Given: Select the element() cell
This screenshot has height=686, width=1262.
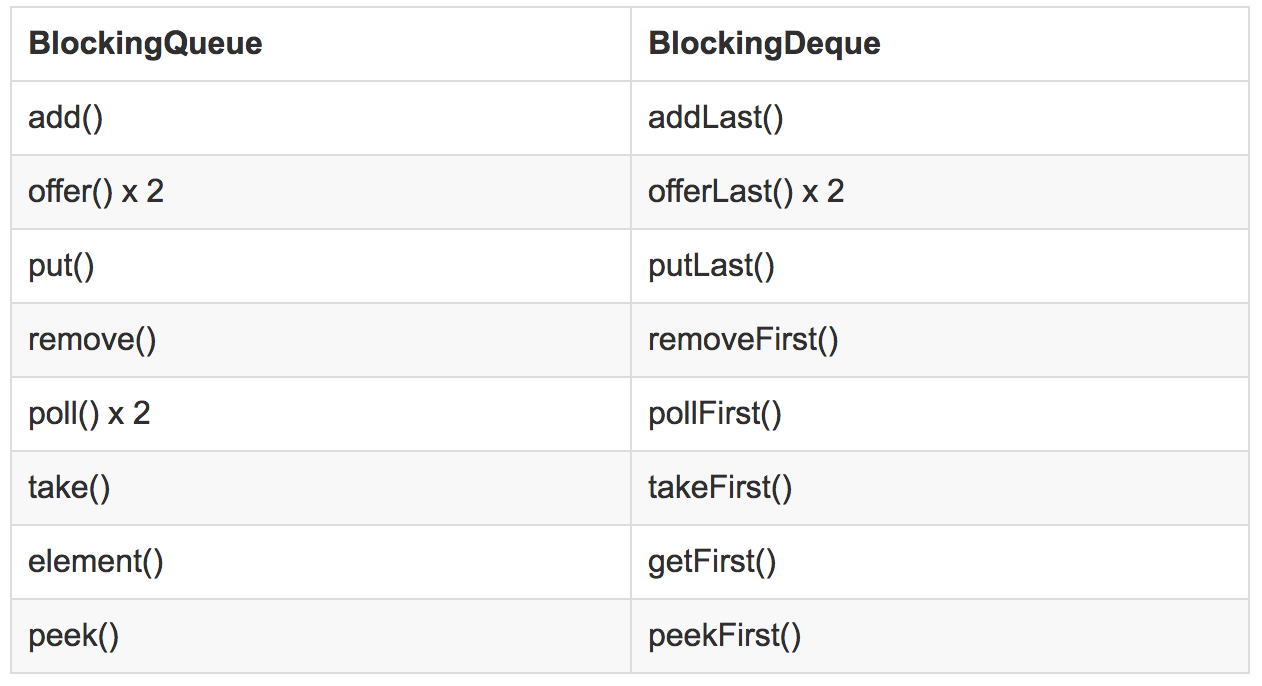Looking at the screenshot, I should point(321,562).
